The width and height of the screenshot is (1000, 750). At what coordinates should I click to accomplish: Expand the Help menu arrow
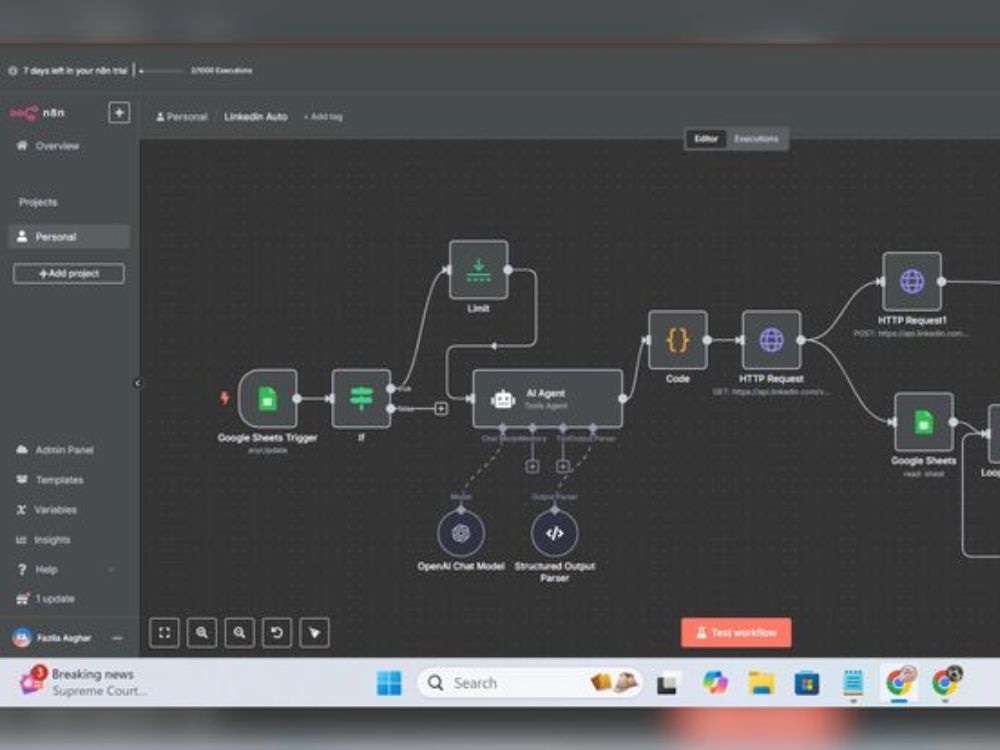click(x=112, y=570)
